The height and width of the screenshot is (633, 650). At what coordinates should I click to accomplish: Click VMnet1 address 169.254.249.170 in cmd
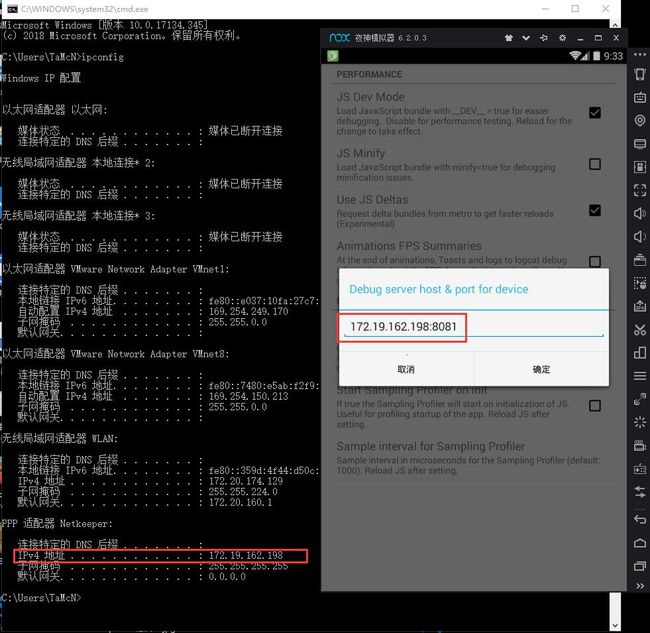(x=248, y=311)
